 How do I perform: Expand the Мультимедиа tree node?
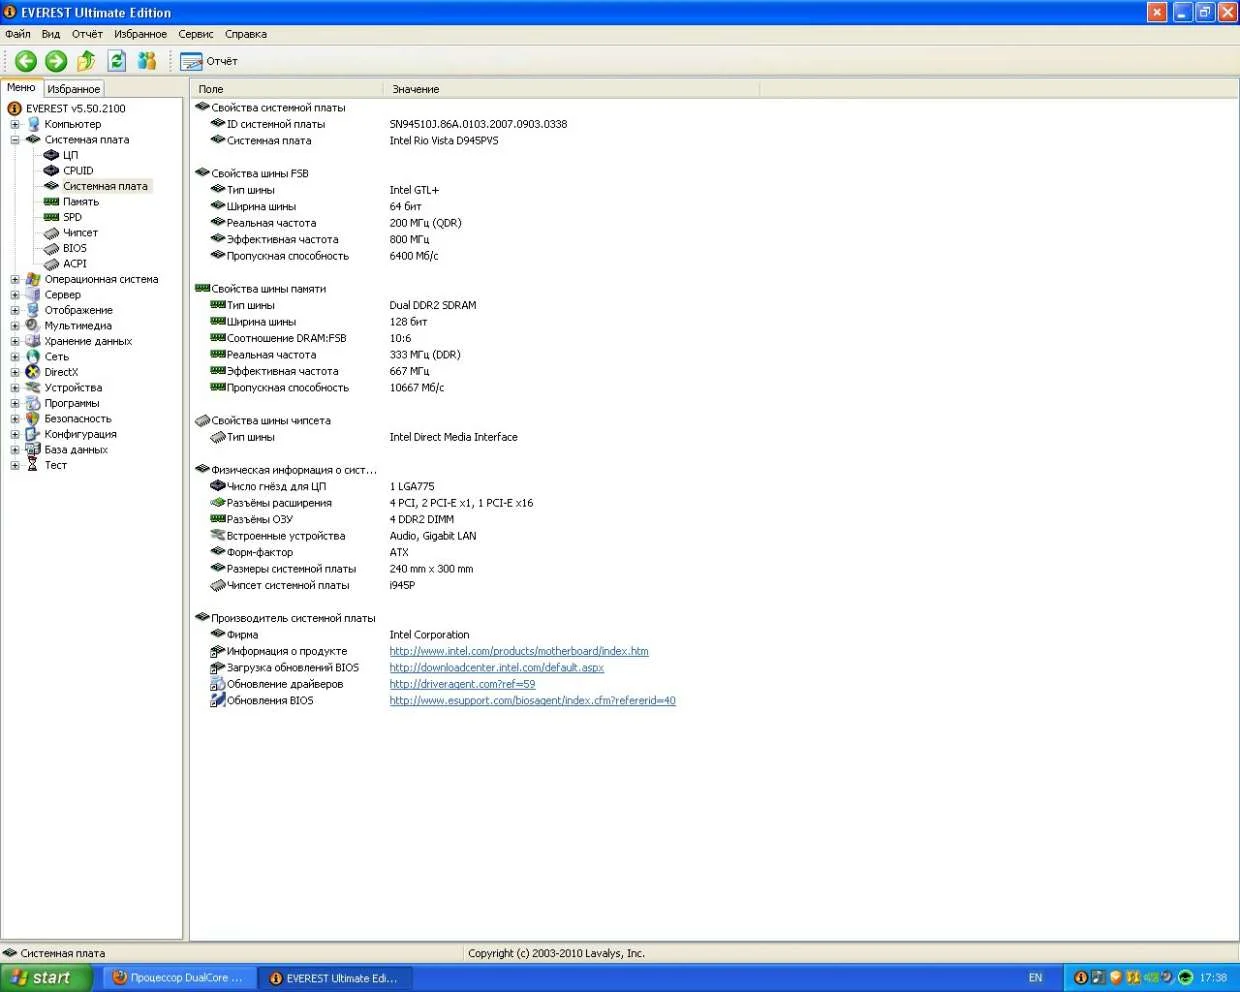coord(15,326)
